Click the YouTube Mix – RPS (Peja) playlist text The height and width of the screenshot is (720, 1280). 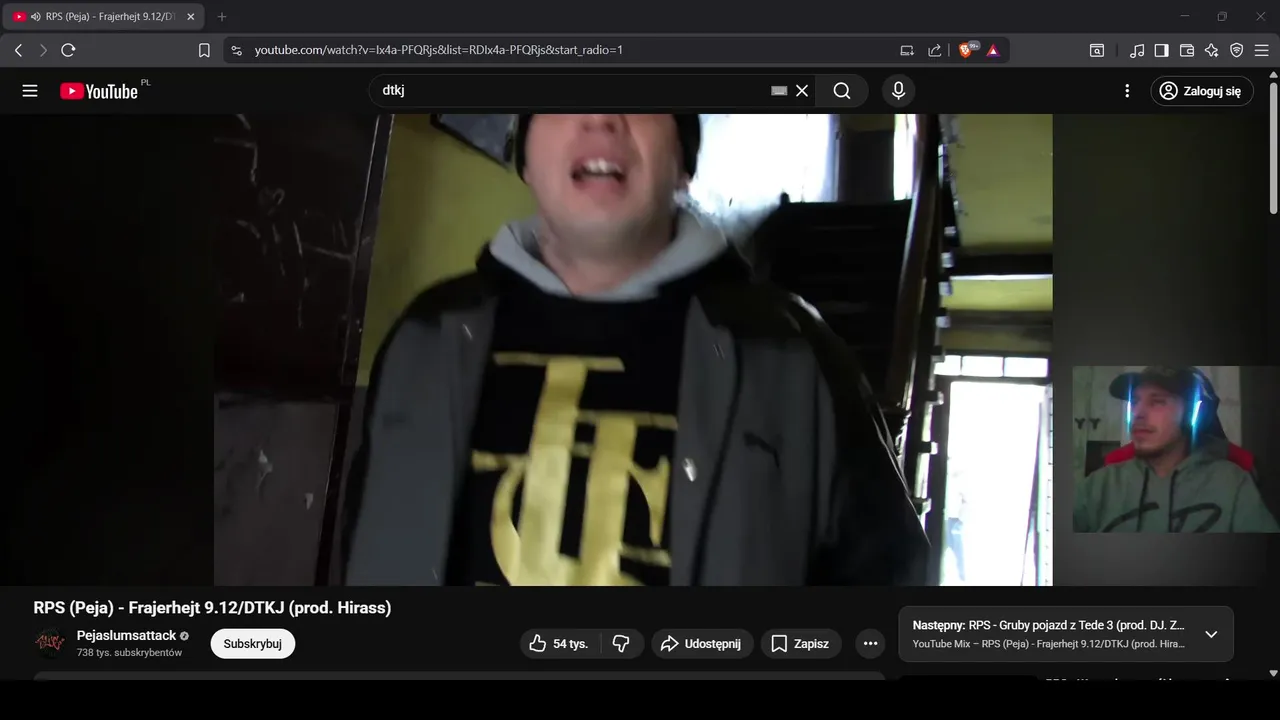click(x=1049, y=644)
